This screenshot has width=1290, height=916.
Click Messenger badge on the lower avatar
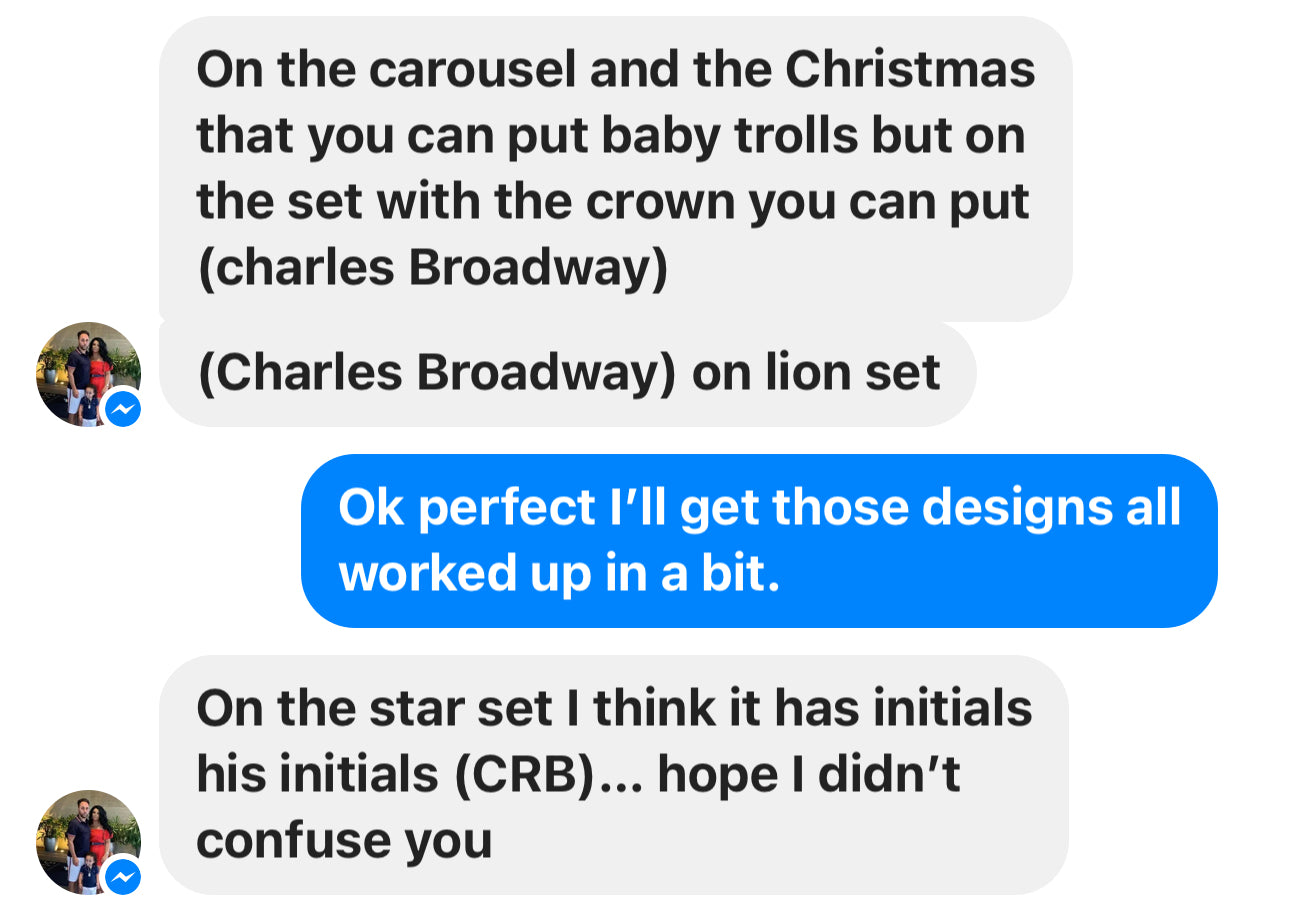tap(123, 876)
